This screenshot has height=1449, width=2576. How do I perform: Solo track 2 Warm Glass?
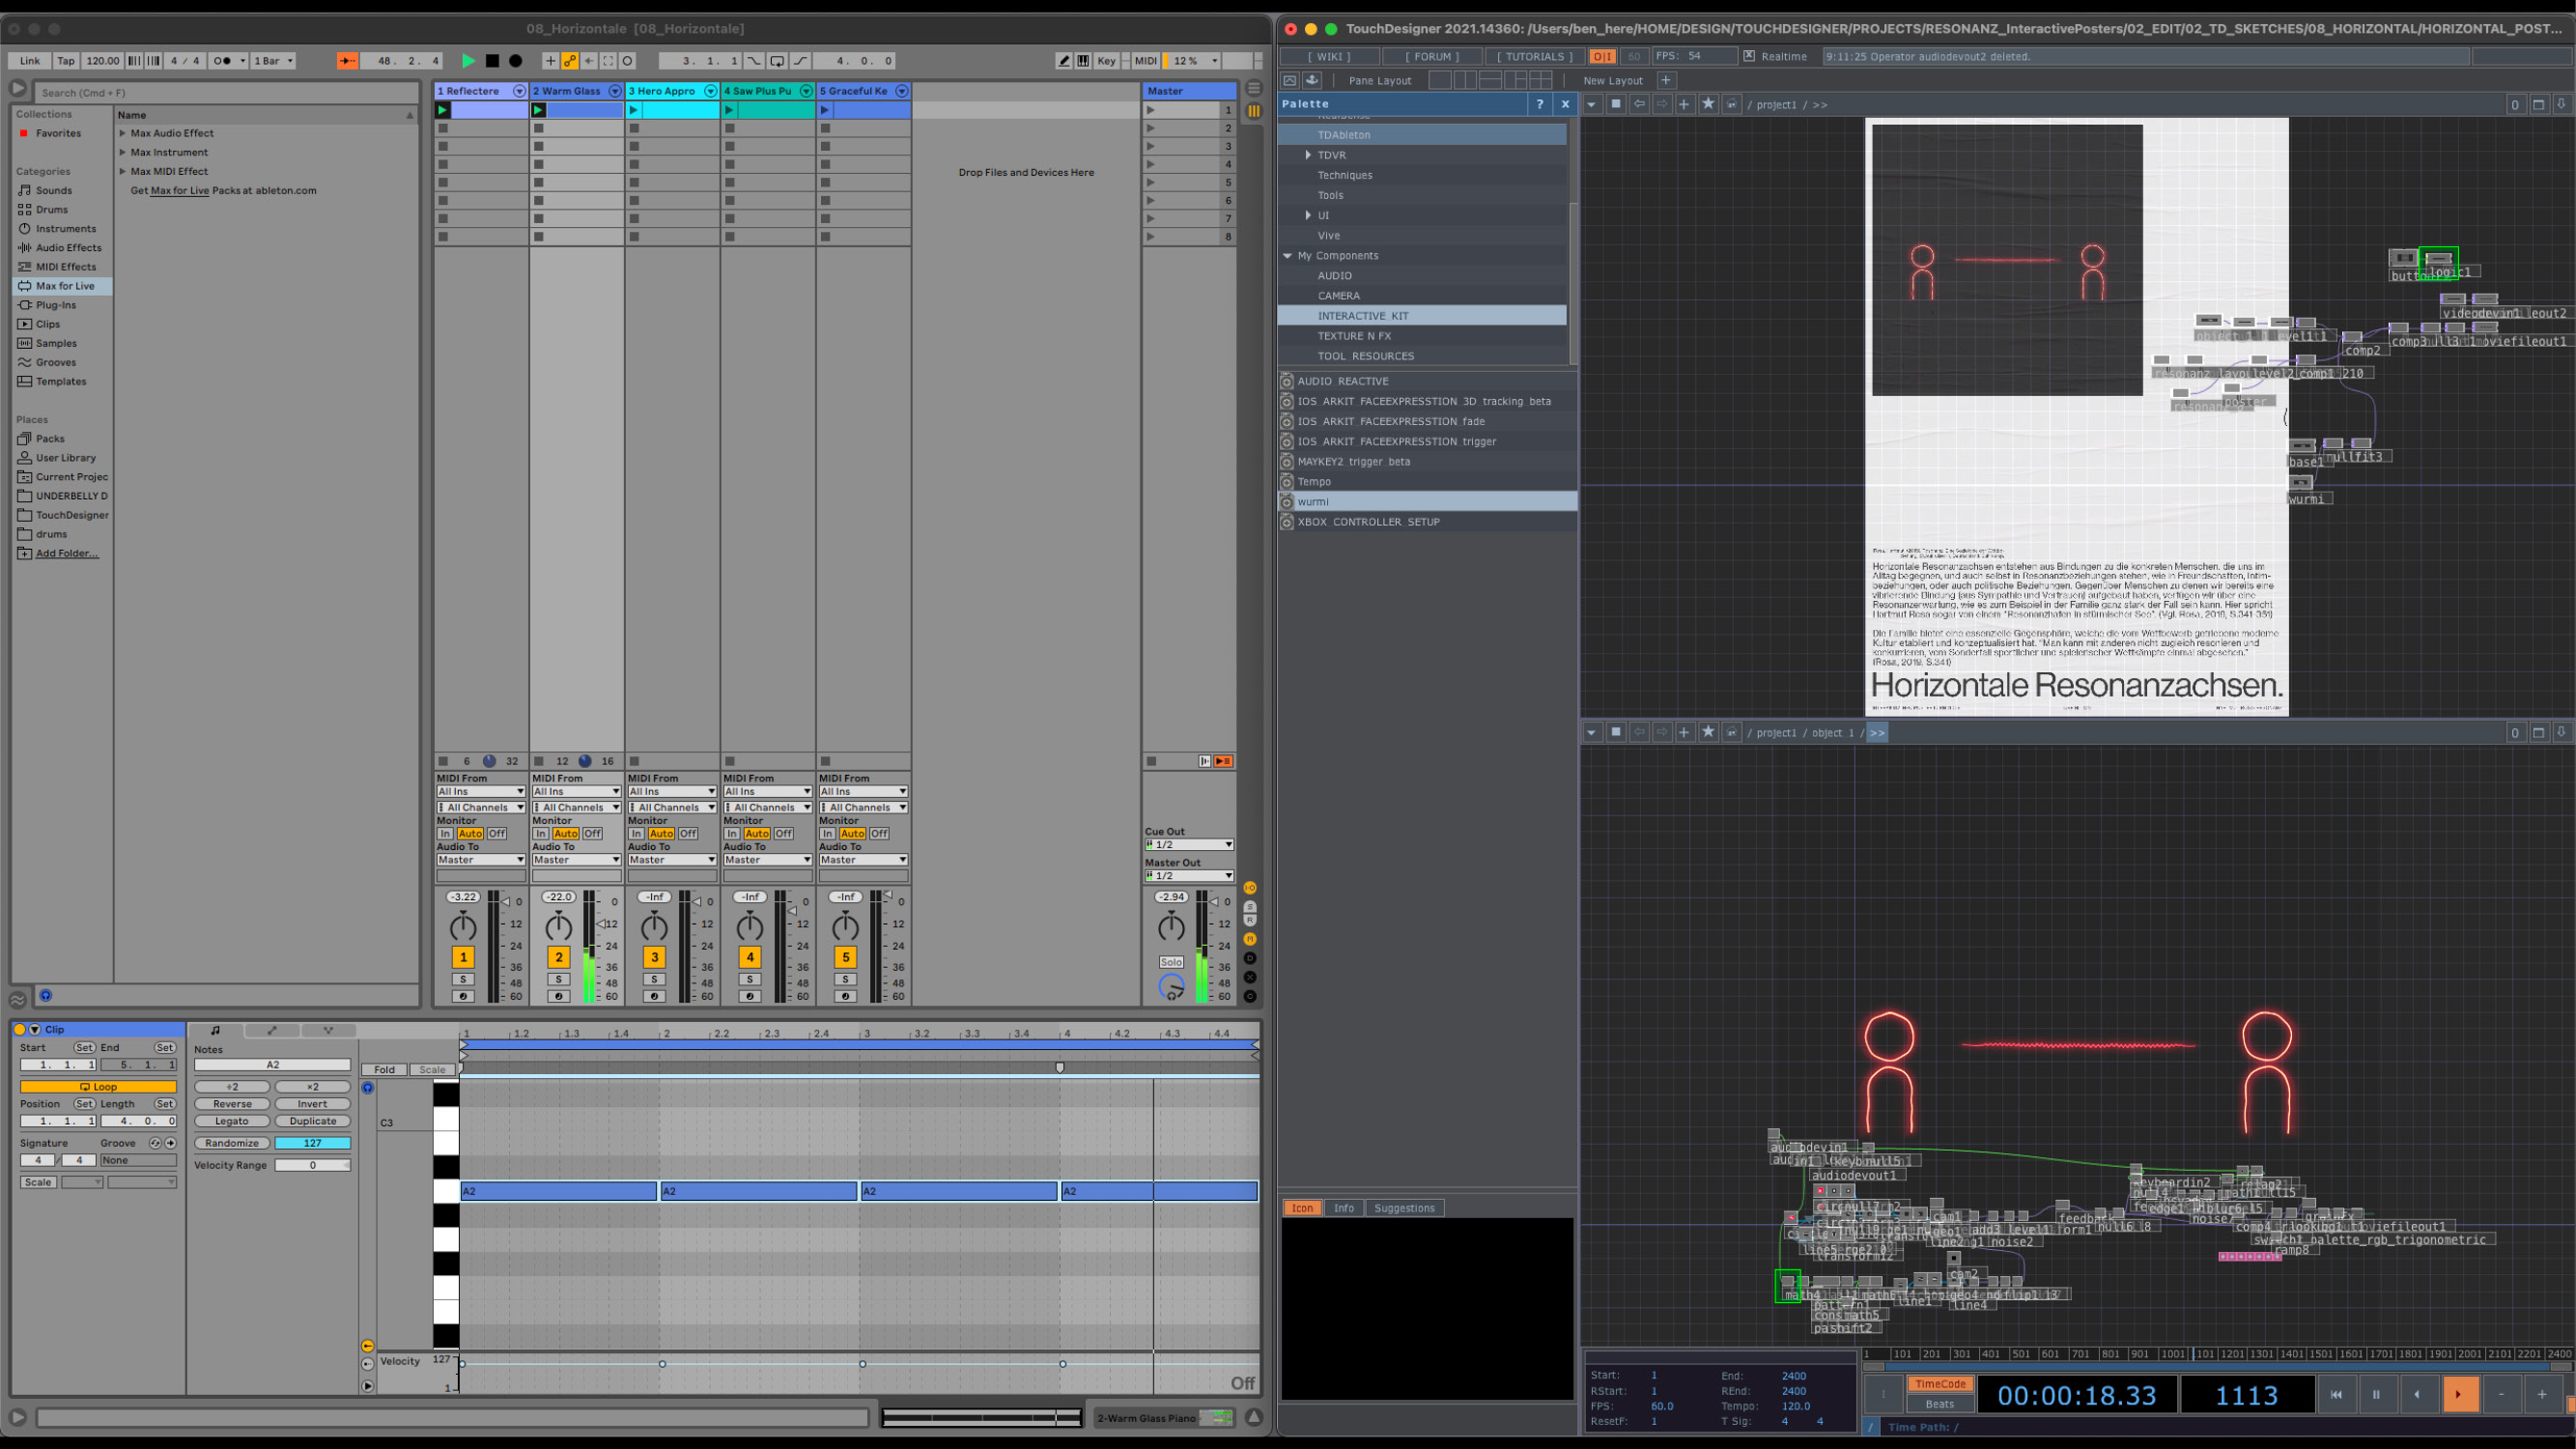point(559,979)
